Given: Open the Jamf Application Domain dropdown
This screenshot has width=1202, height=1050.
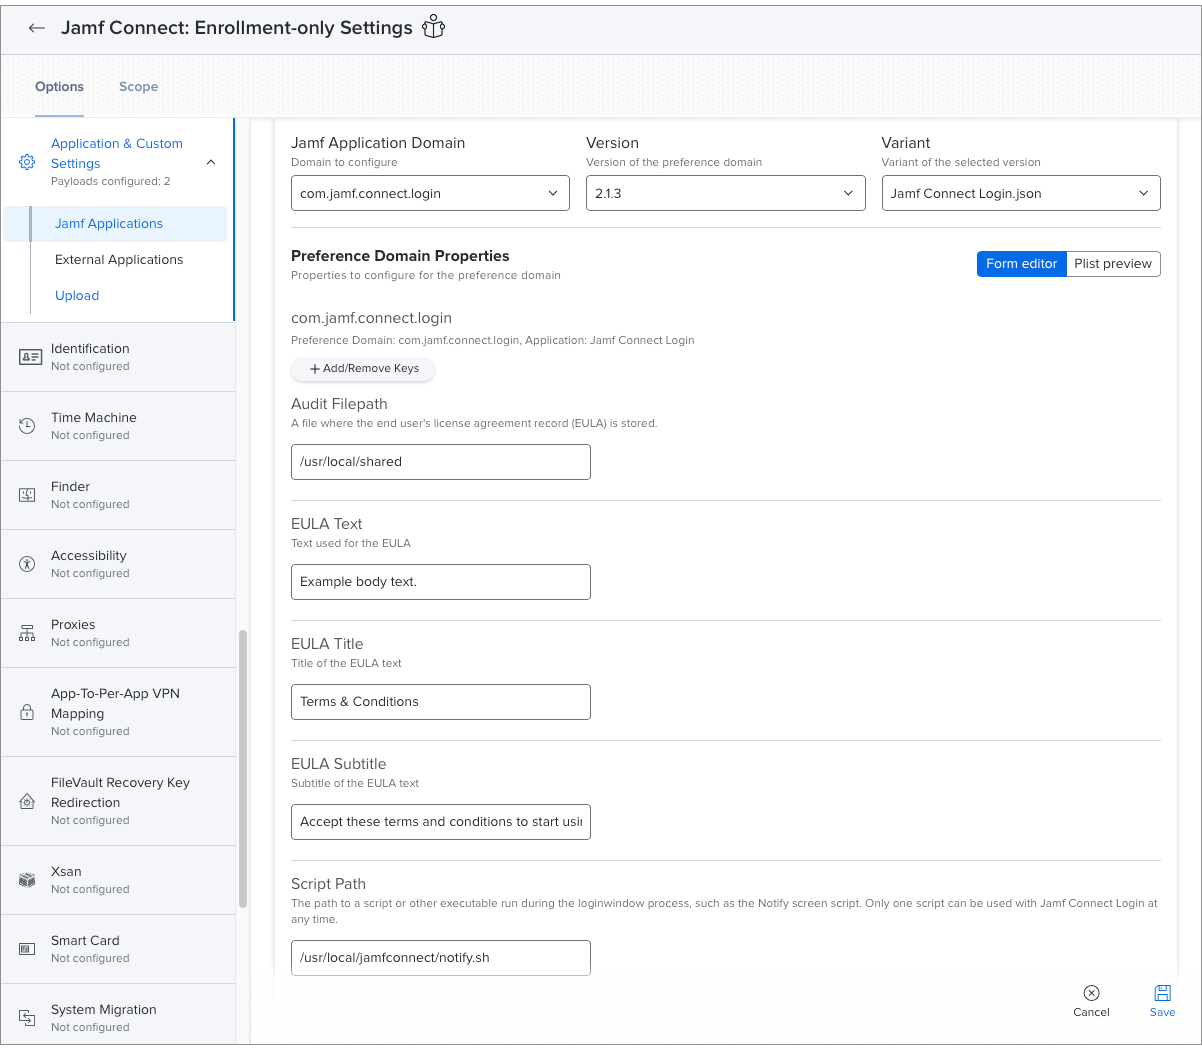Looking at the screenshot, I should pyautogui.click(x=430, y=193).
